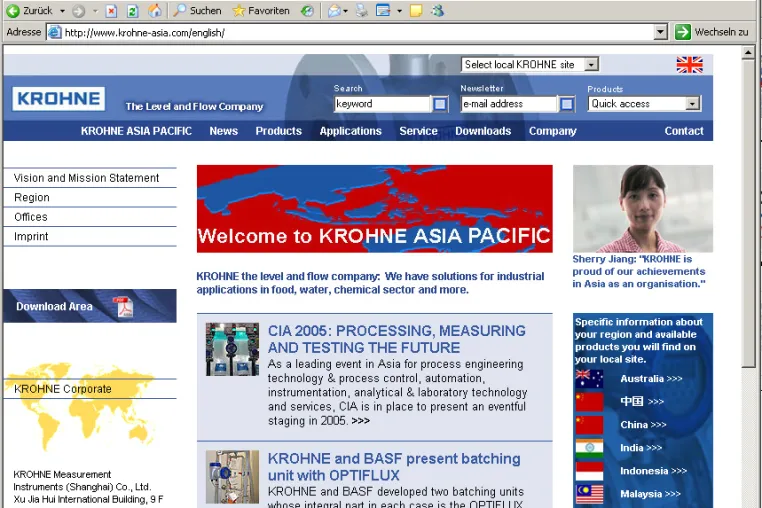The width and height of the screenshot is (762, 508).
Task: Submit the newsletter square button
Action: tap(567, 104)
